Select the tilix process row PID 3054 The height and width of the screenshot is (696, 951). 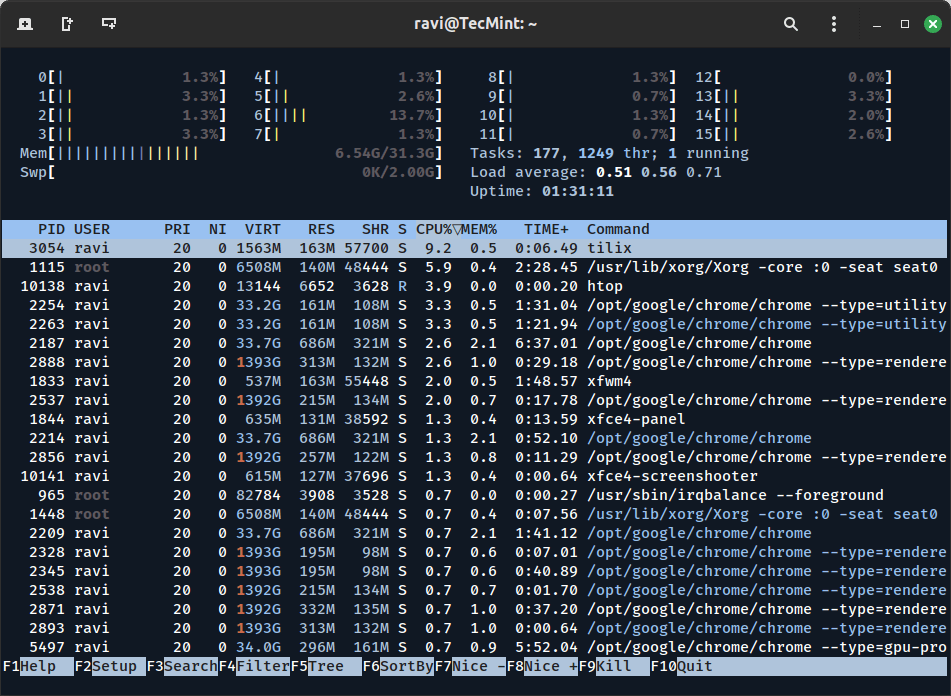(474, 248)
